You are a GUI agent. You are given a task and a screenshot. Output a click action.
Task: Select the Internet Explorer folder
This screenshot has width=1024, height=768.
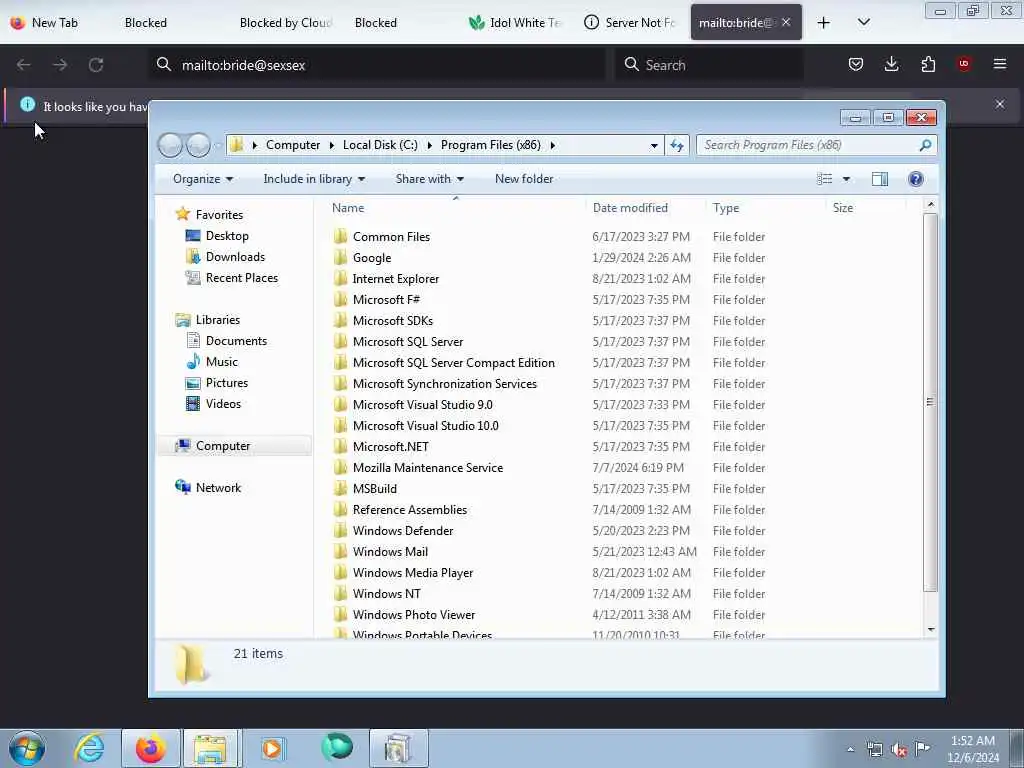coord(395,278)
